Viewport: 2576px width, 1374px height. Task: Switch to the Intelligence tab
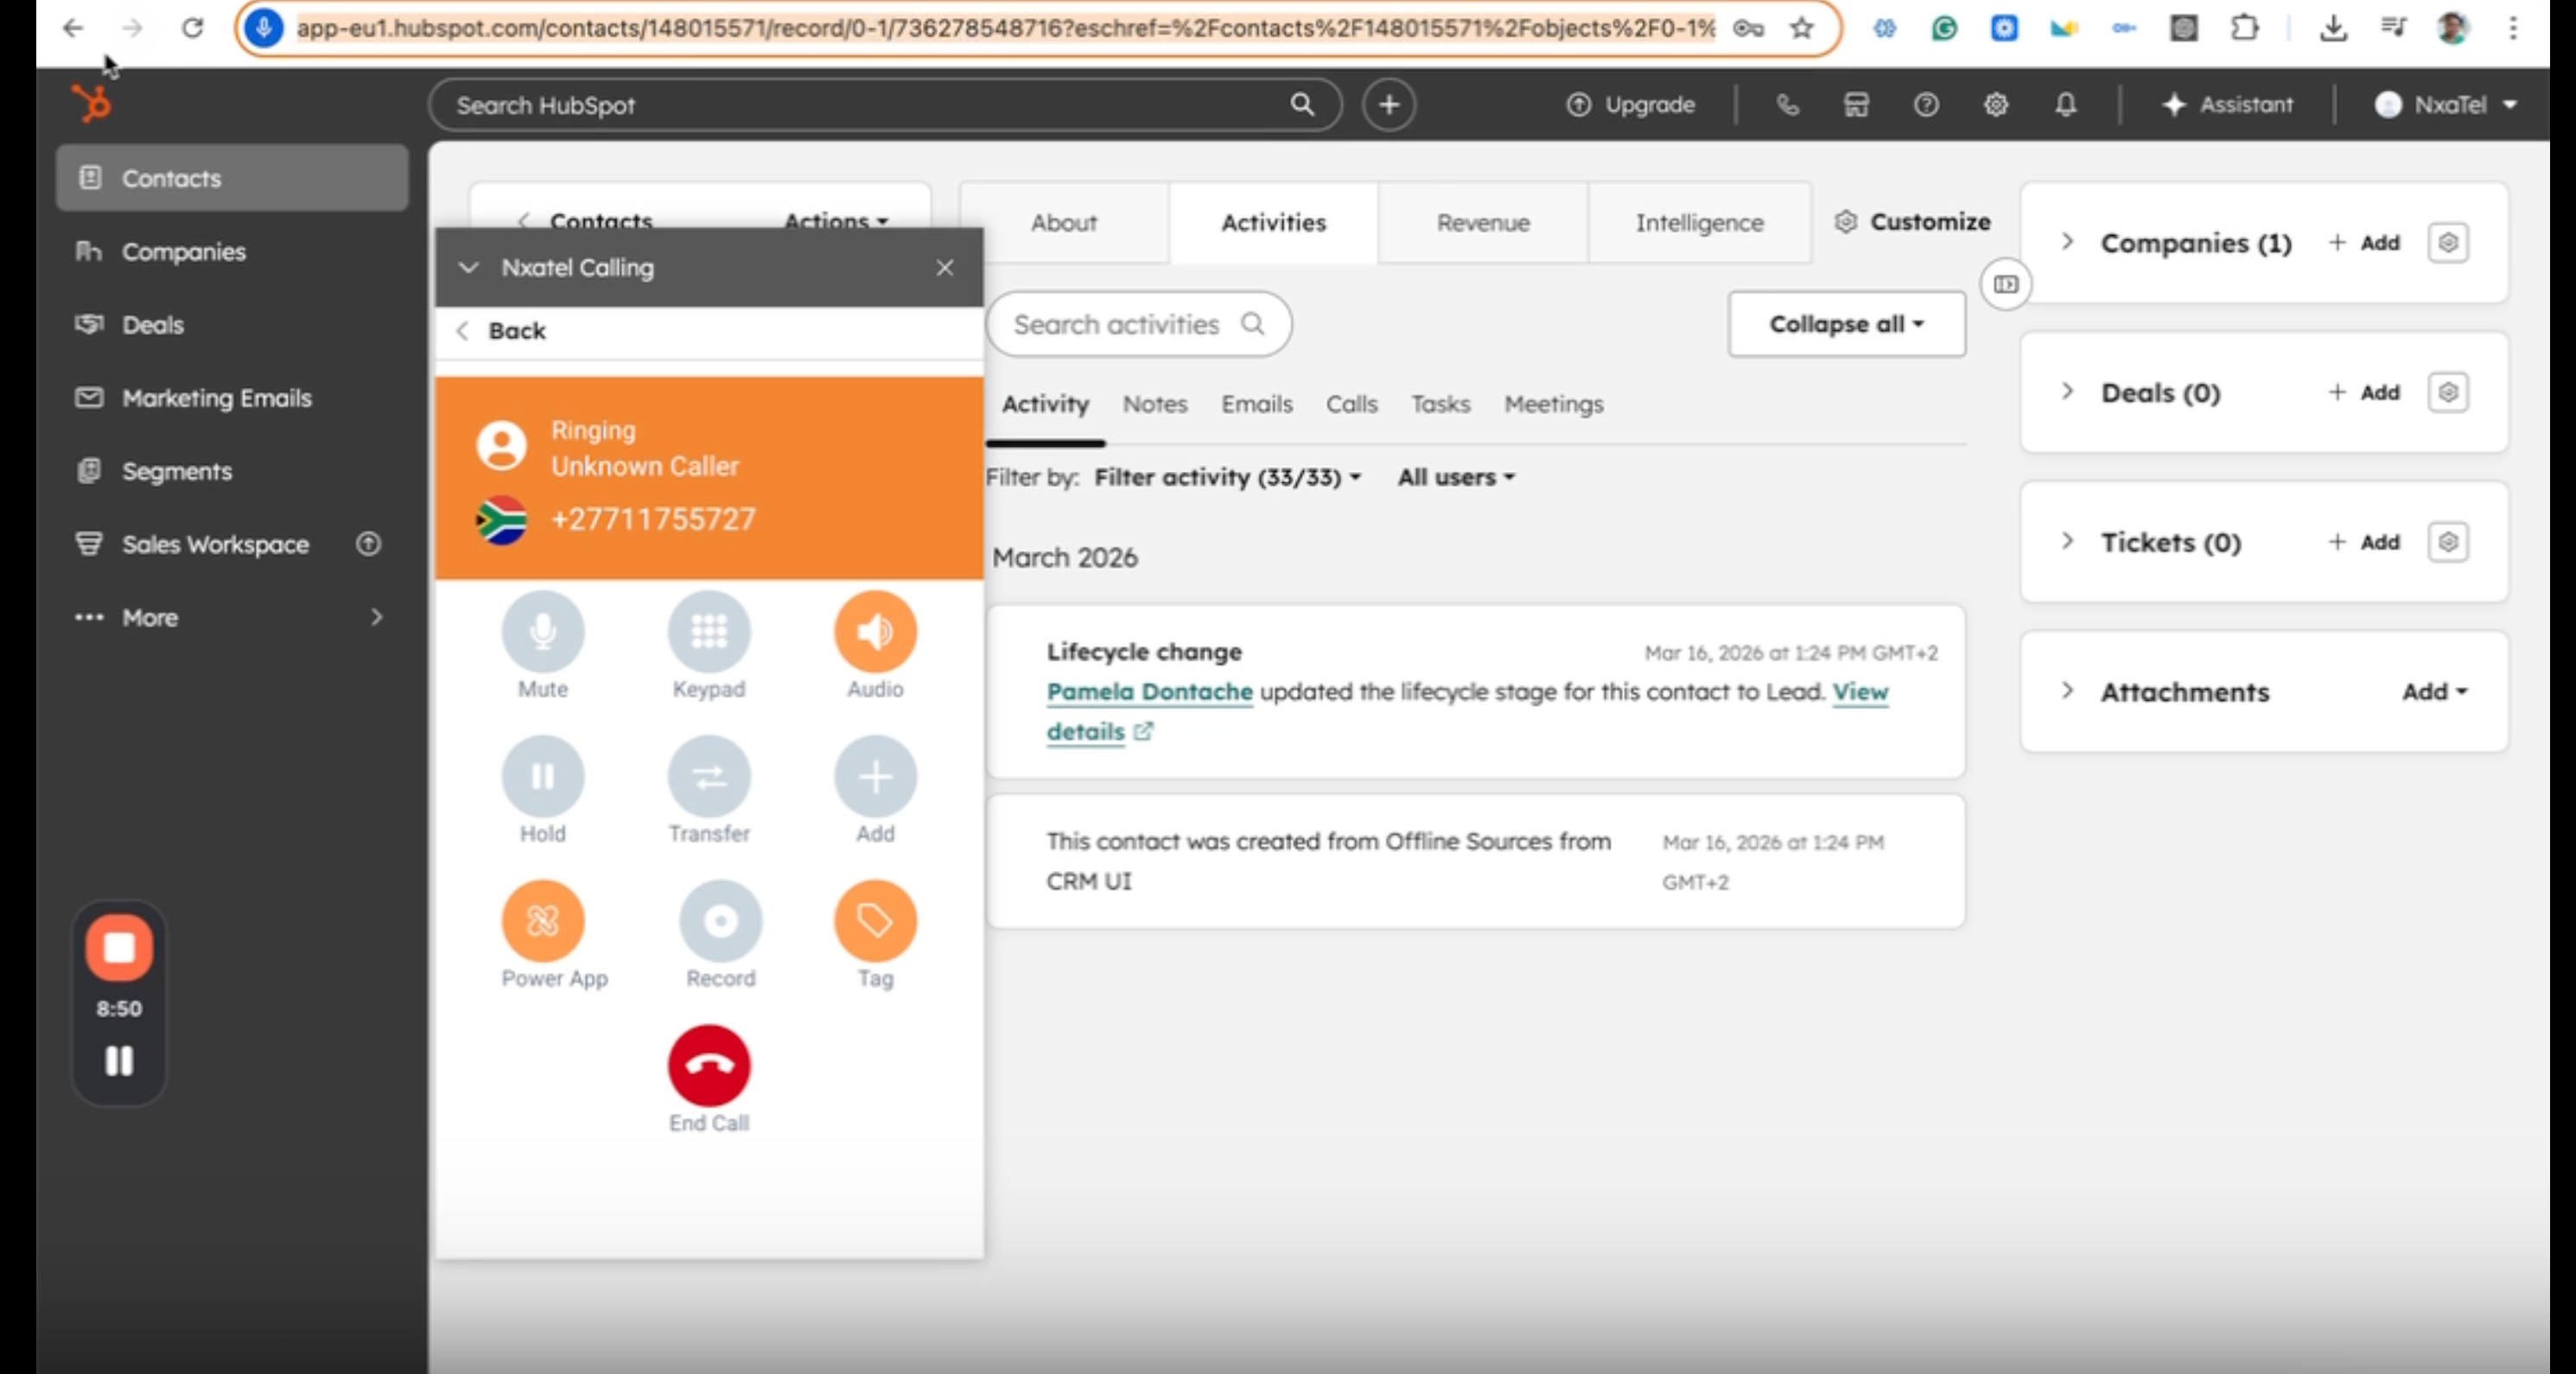1699,222
